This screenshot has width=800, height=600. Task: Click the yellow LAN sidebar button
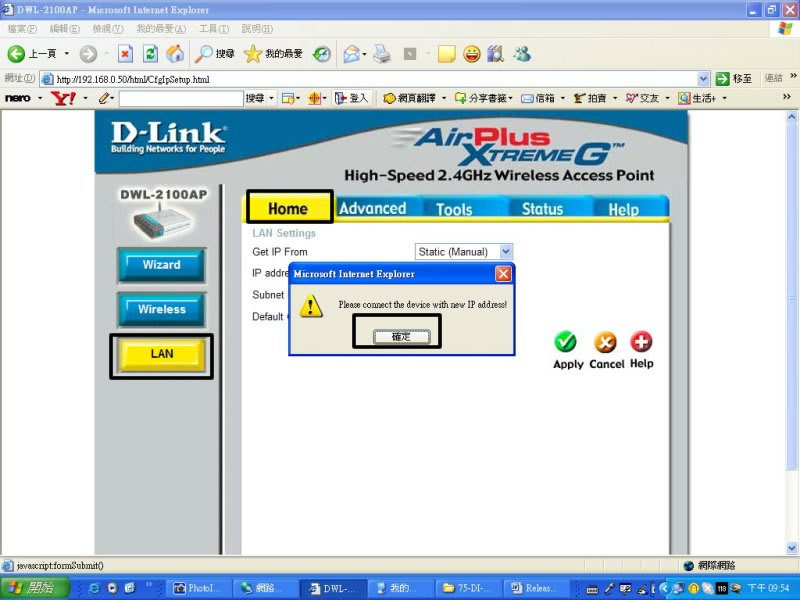pyautogui.click(x=161, y=354)
